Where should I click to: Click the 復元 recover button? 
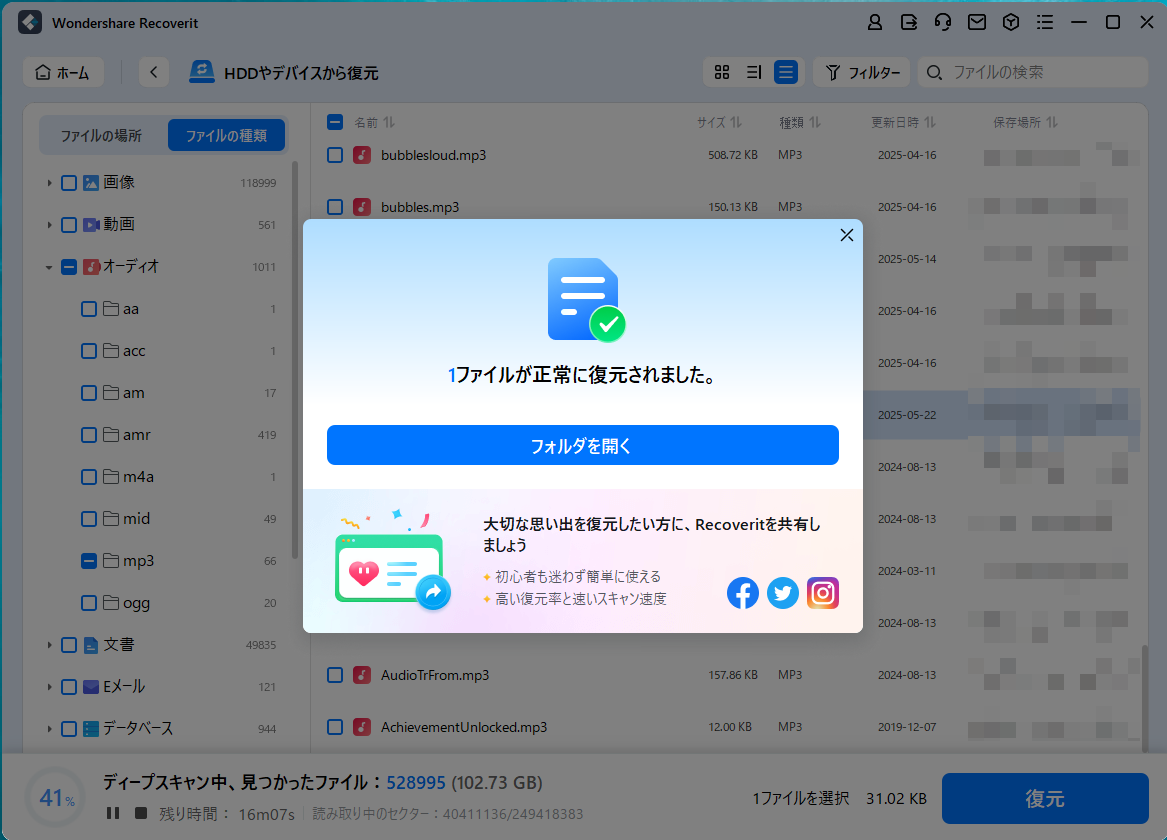click(1045, 798)
